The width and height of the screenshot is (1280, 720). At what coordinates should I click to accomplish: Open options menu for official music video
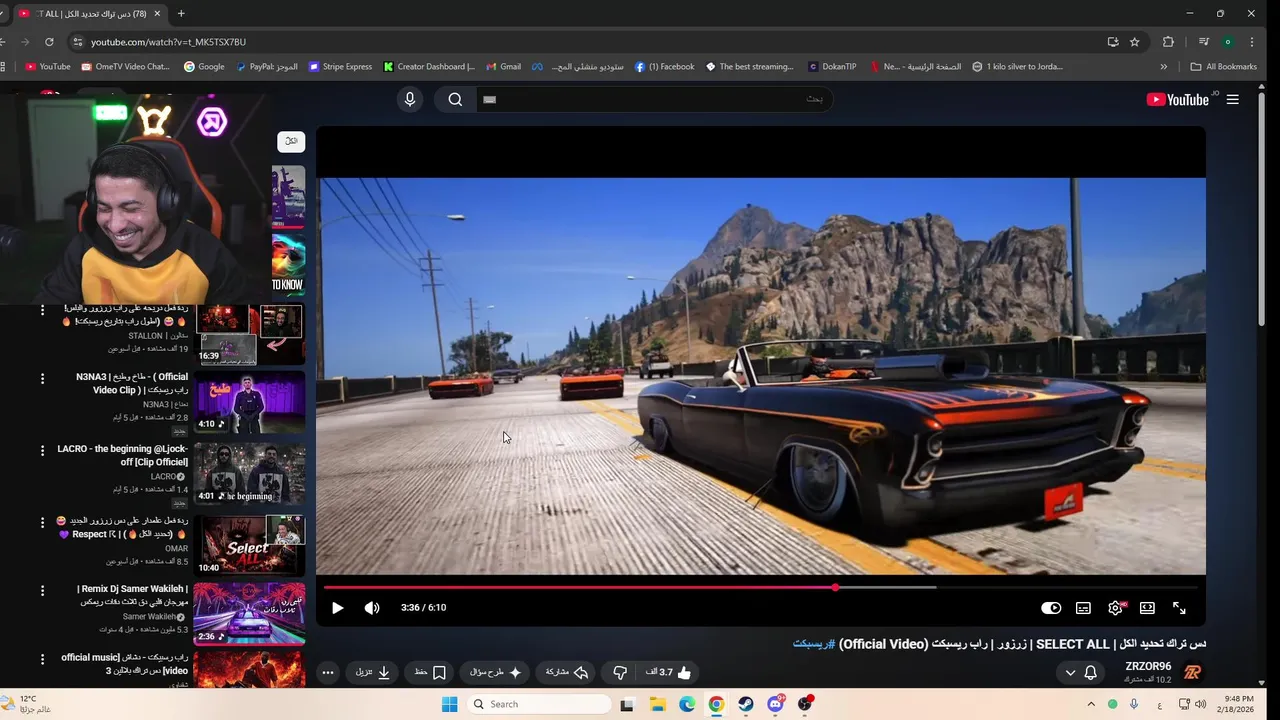pos(42,659)
